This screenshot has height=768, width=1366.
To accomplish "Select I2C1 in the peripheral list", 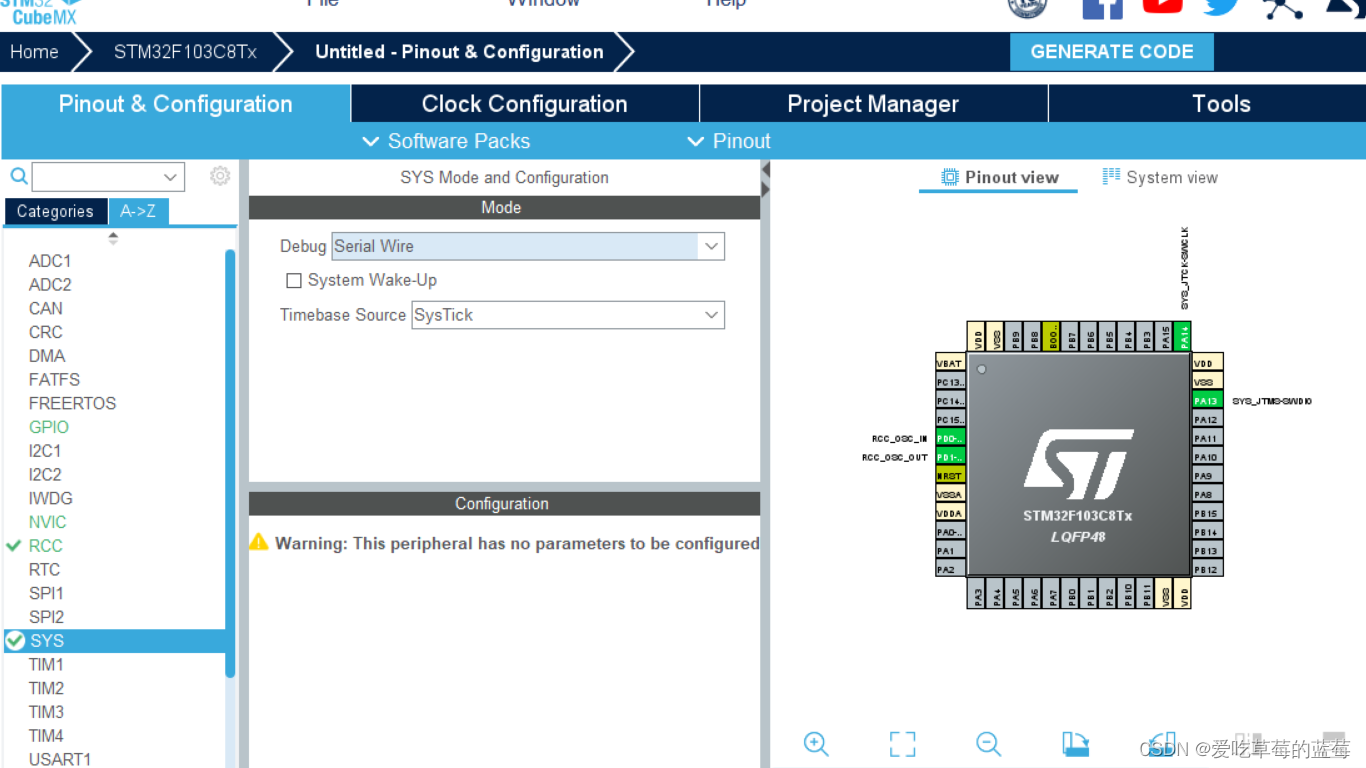I will pos(45,451).
